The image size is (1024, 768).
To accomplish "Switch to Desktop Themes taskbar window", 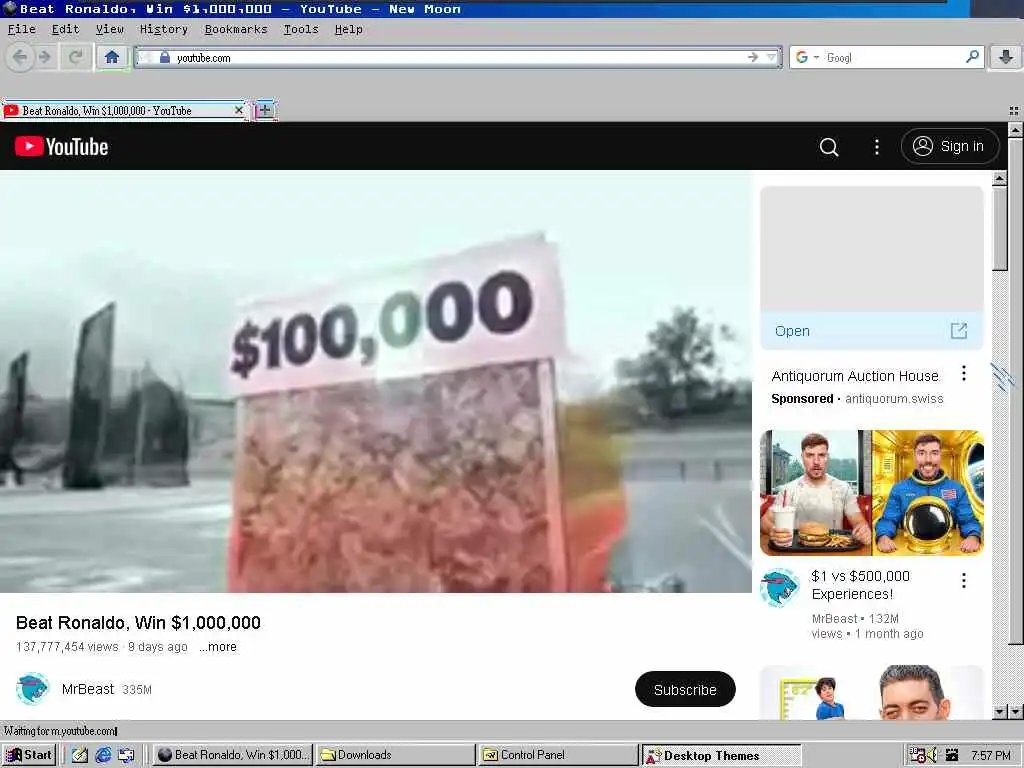I will 720,755.
